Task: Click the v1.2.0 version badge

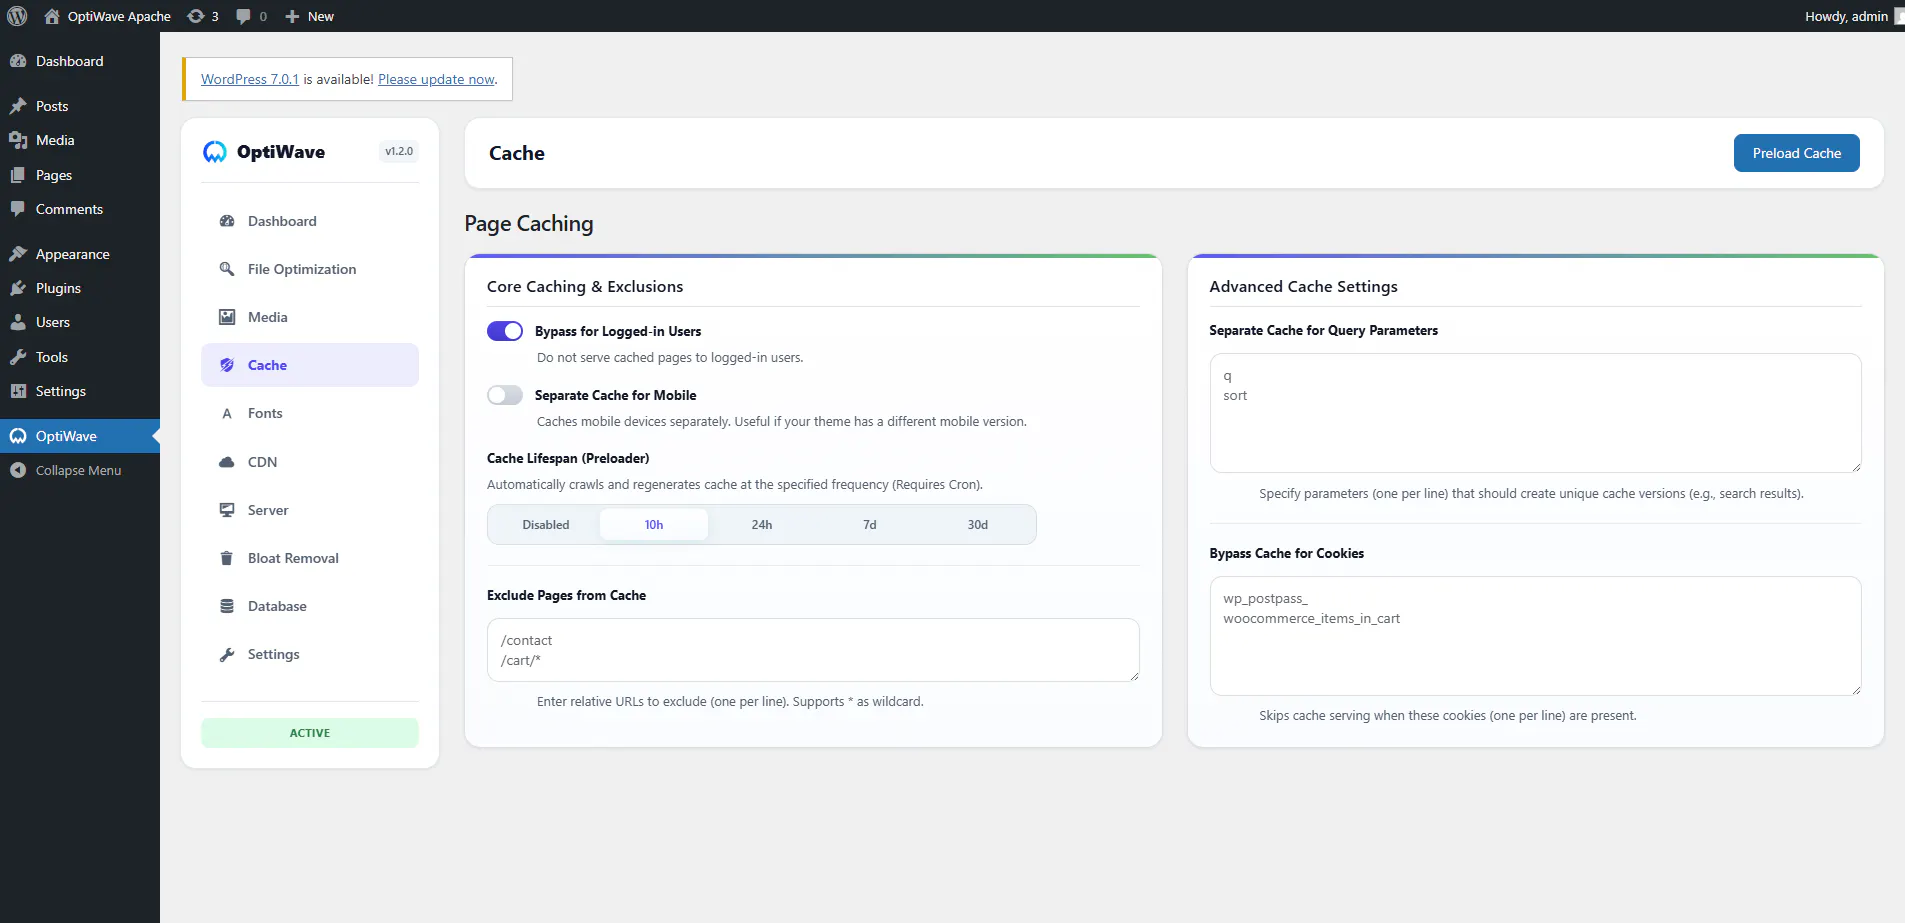Action: [399, 152]
